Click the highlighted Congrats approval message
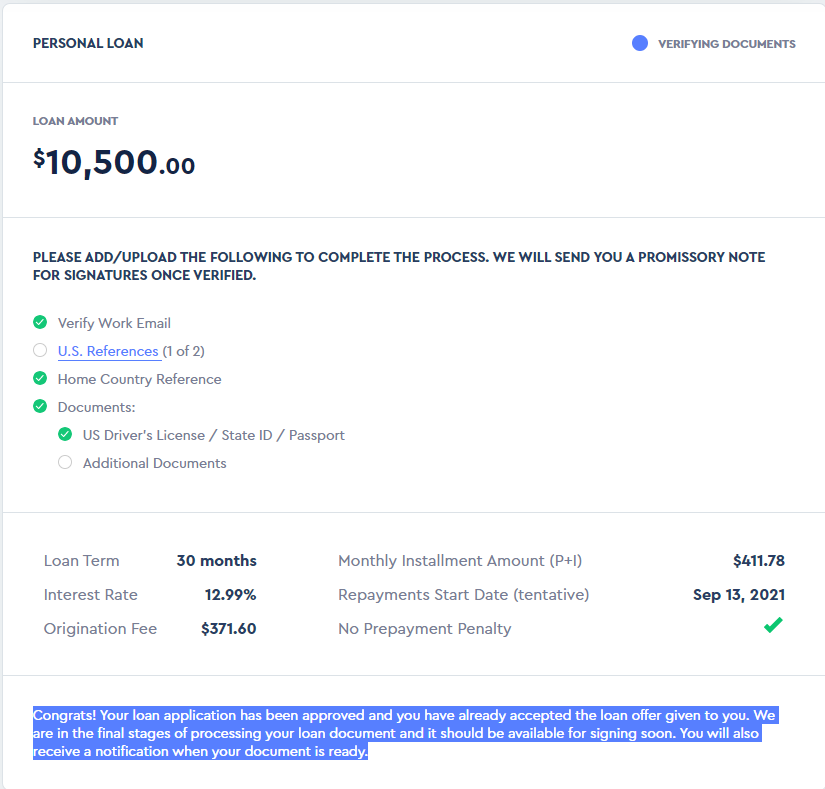 point(405,733)
